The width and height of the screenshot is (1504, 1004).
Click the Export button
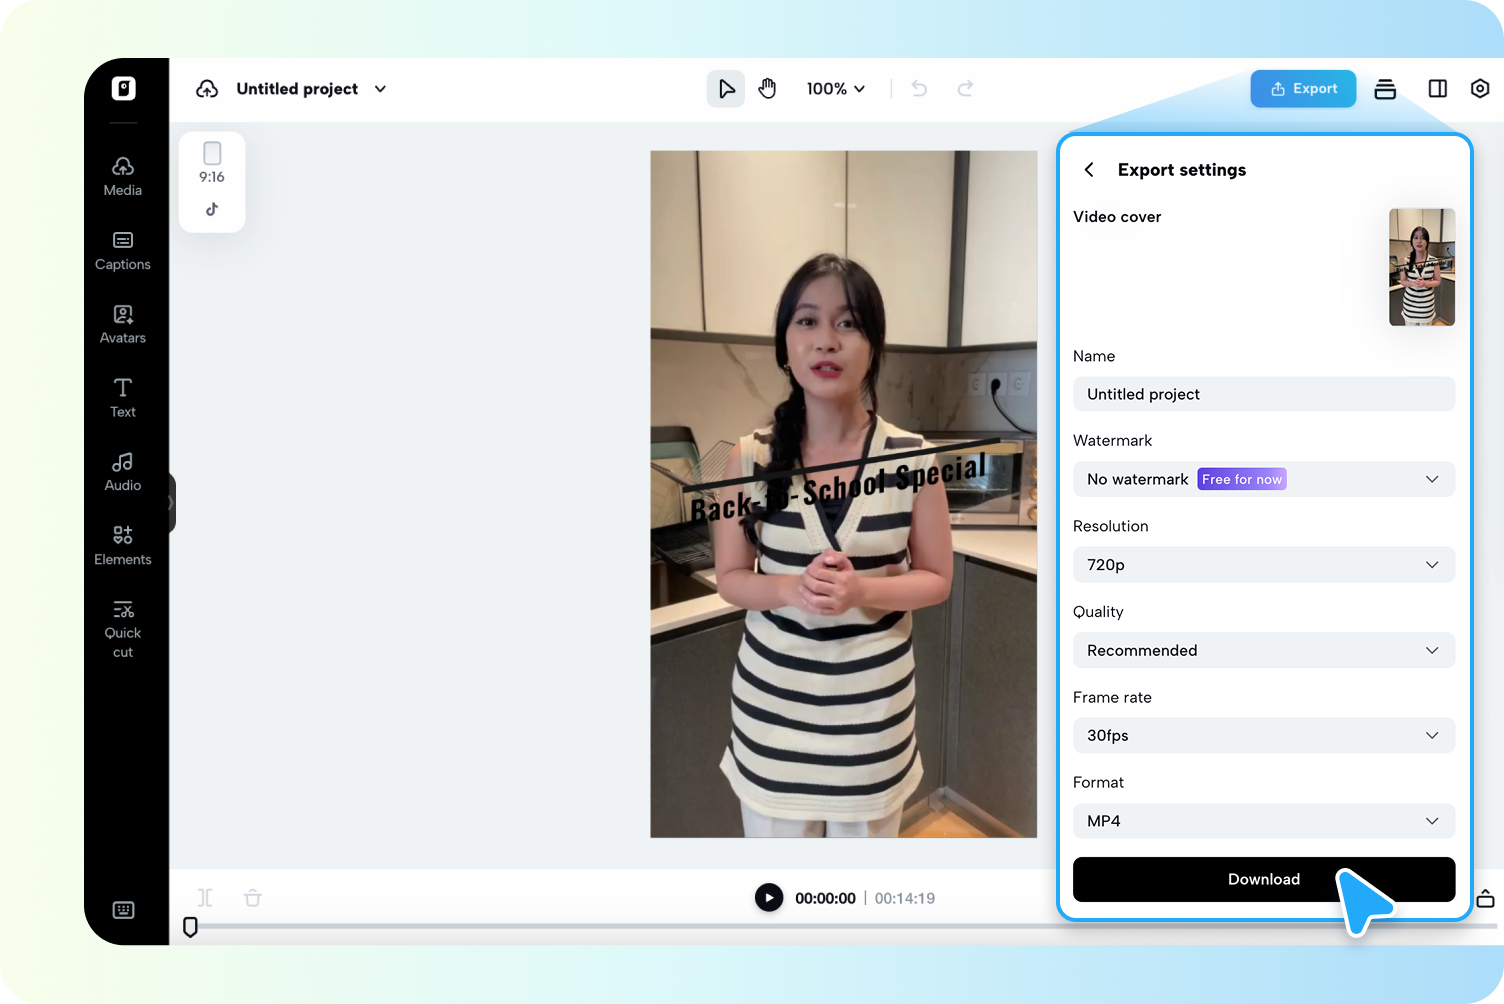[x=1303, y=89]
